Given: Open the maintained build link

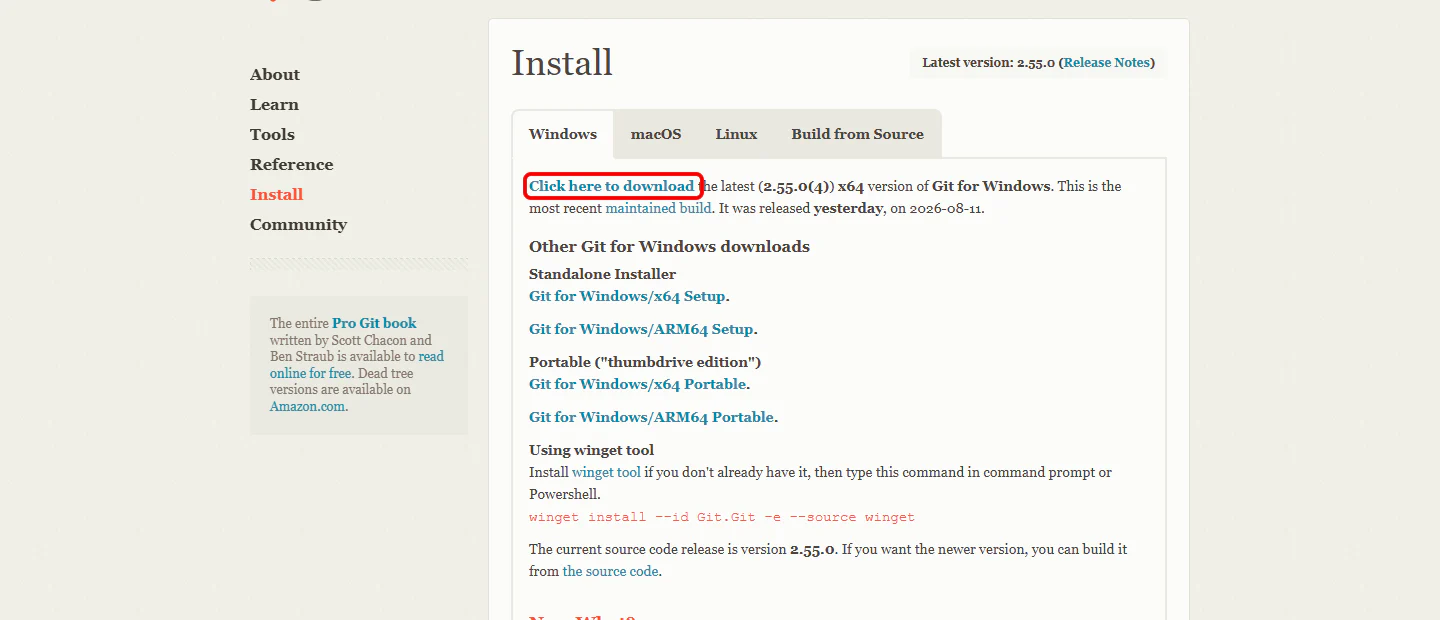Looking at the screenshot, I should coord(658,209).
